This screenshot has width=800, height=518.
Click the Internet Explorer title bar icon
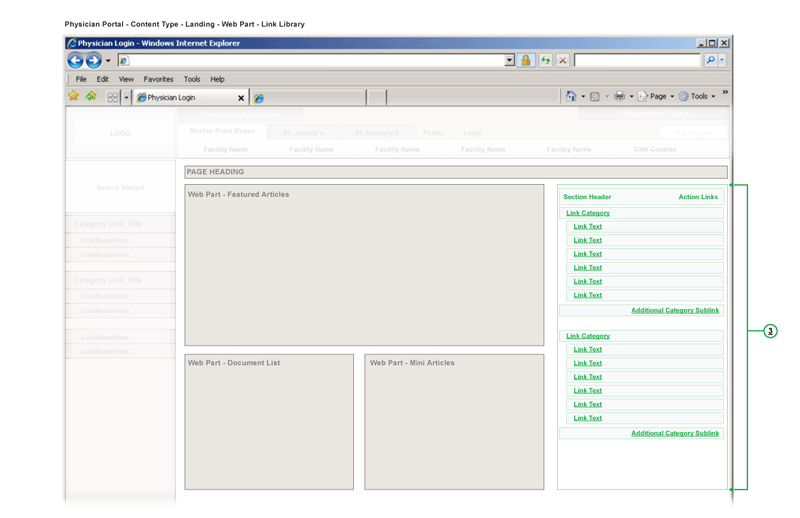tap(72, 43)
